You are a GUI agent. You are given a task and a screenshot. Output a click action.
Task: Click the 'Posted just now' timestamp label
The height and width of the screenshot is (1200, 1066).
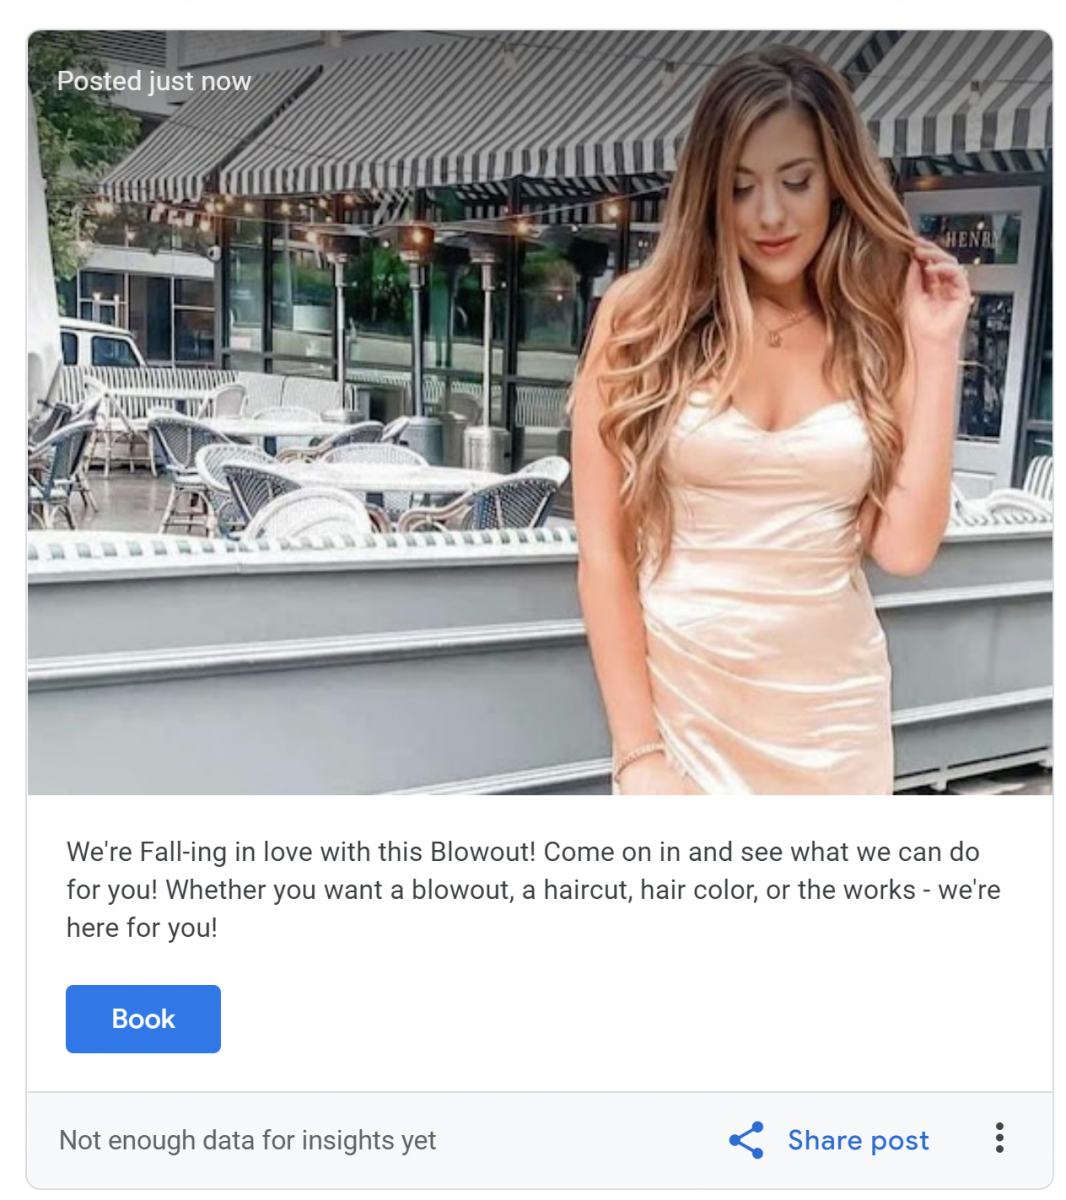[154, 81]
